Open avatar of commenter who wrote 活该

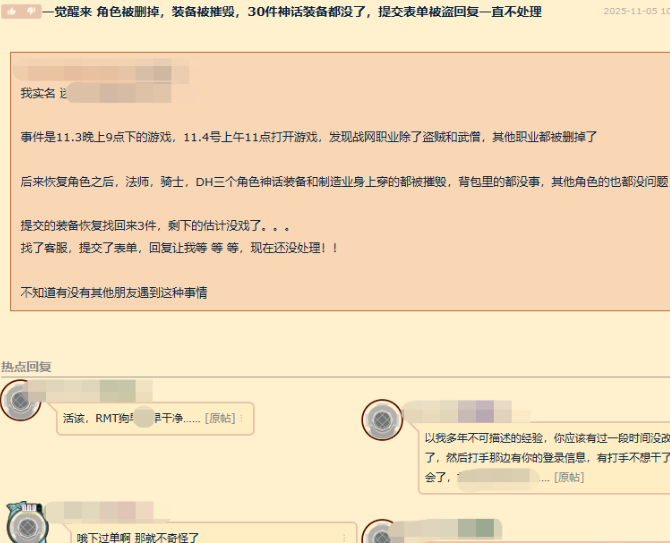(x=21, y=400)
